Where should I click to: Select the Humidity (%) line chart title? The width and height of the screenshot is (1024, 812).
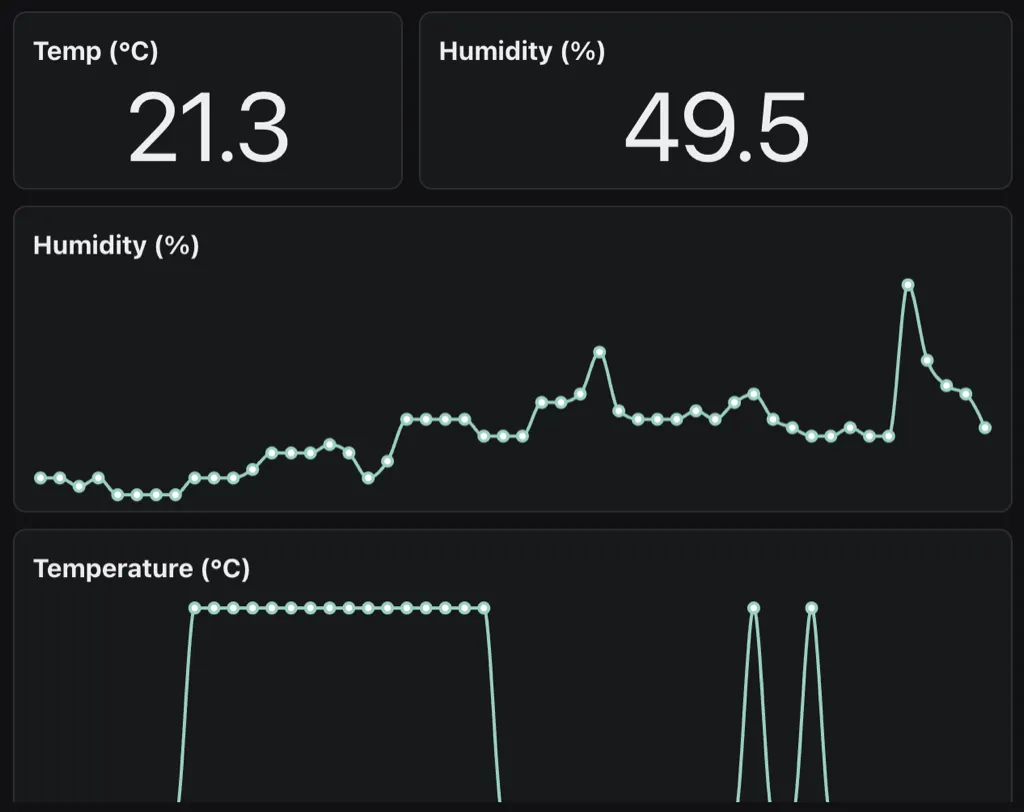(x=116, y=245)
